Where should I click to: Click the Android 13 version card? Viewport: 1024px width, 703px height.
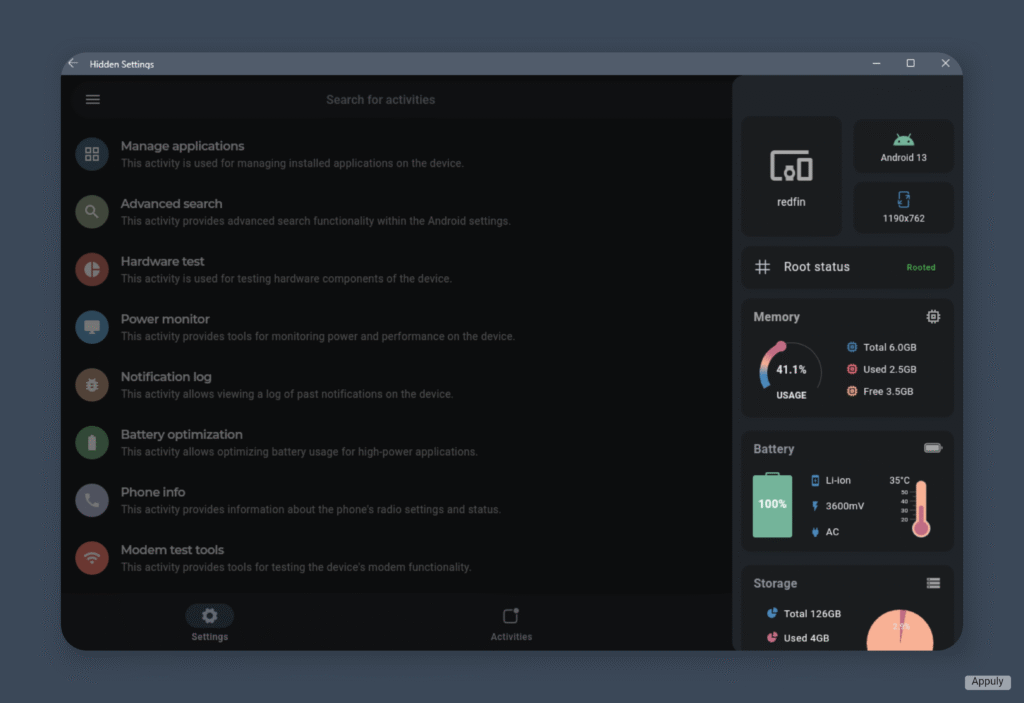click(902, 147)
